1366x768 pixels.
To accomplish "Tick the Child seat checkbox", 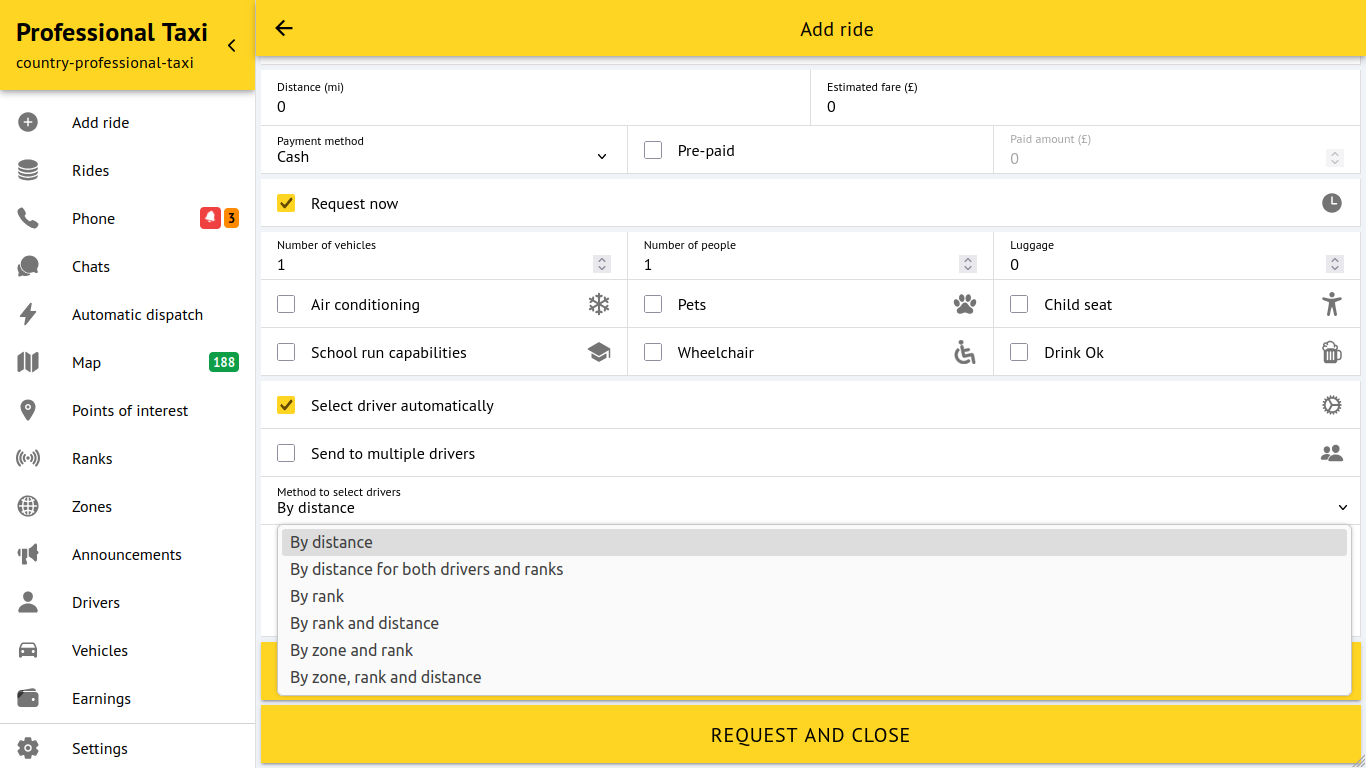I will coord(1019,304).
